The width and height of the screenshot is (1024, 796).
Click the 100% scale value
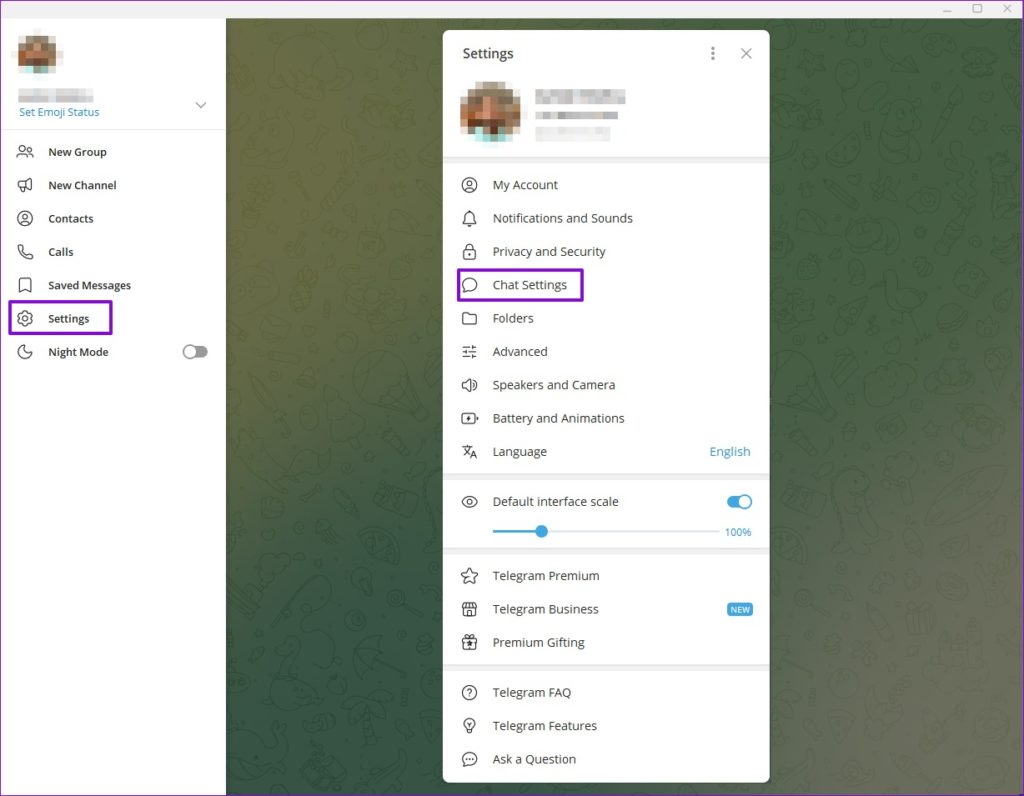737,532
